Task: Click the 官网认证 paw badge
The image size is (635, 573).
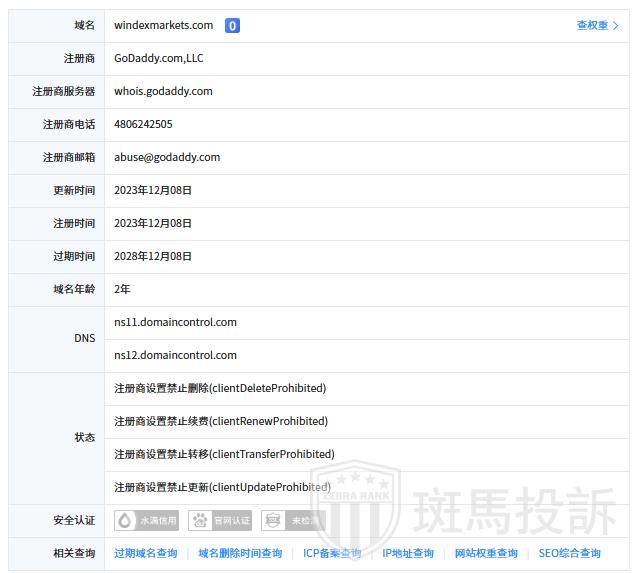Action: point(220,520)
